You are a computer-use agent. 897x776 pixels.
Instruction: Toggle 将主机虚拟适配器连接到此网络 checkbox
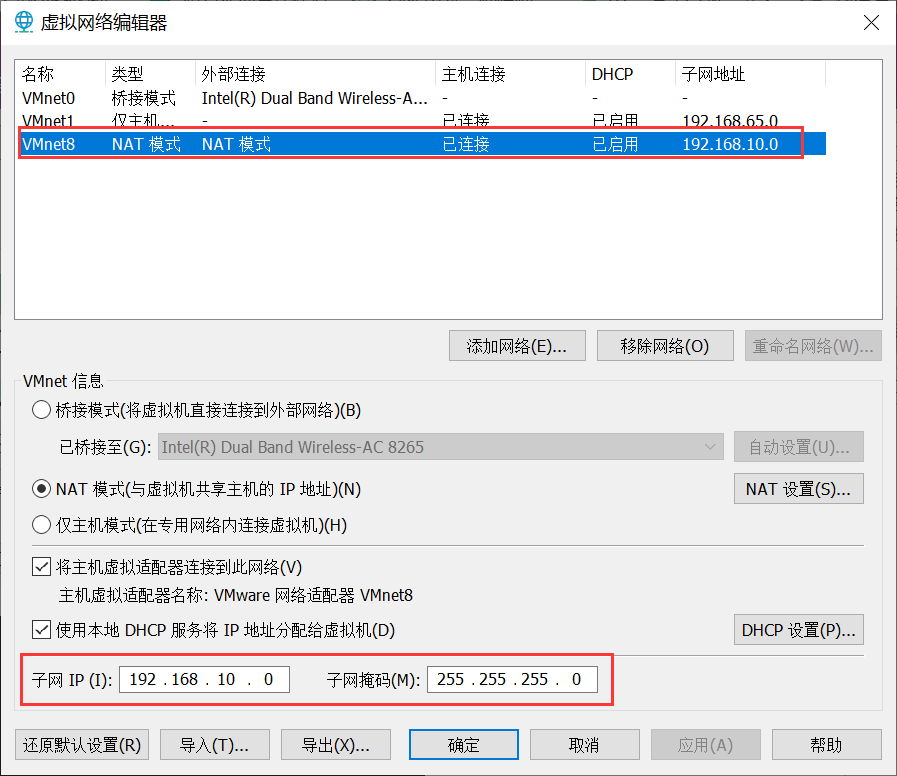(x=41, y=567)
